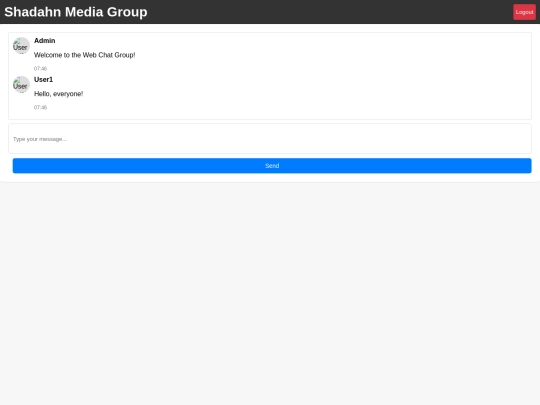Open User1's user avatar
The width and height of the screenshot is (540, 405).
(x=21, y=85)
